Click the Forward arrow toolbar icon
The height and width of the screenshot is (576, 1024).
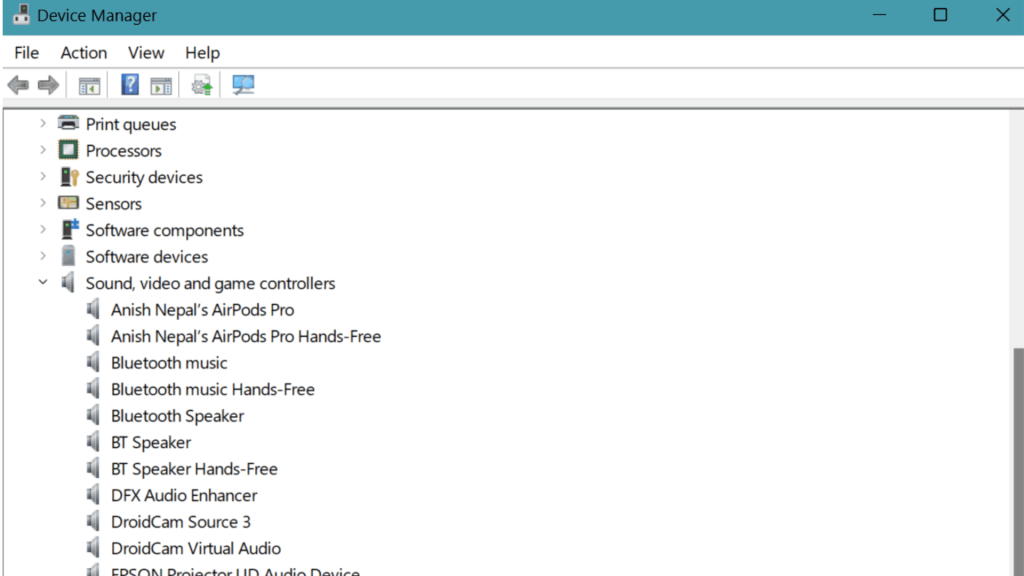pos(48,85)
